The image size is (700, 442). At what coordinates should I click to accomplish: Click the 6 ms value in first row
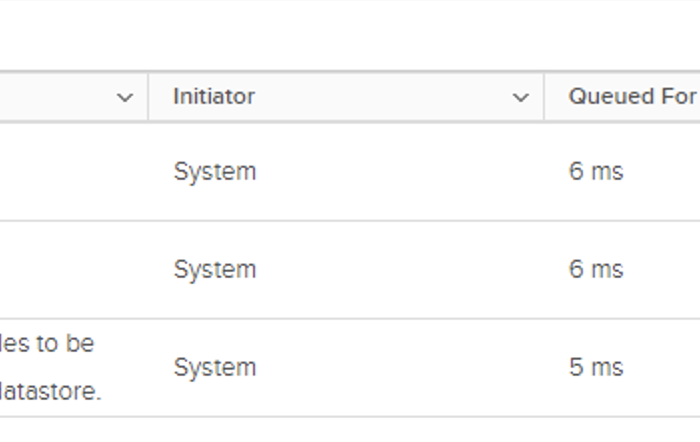point(596,172)
